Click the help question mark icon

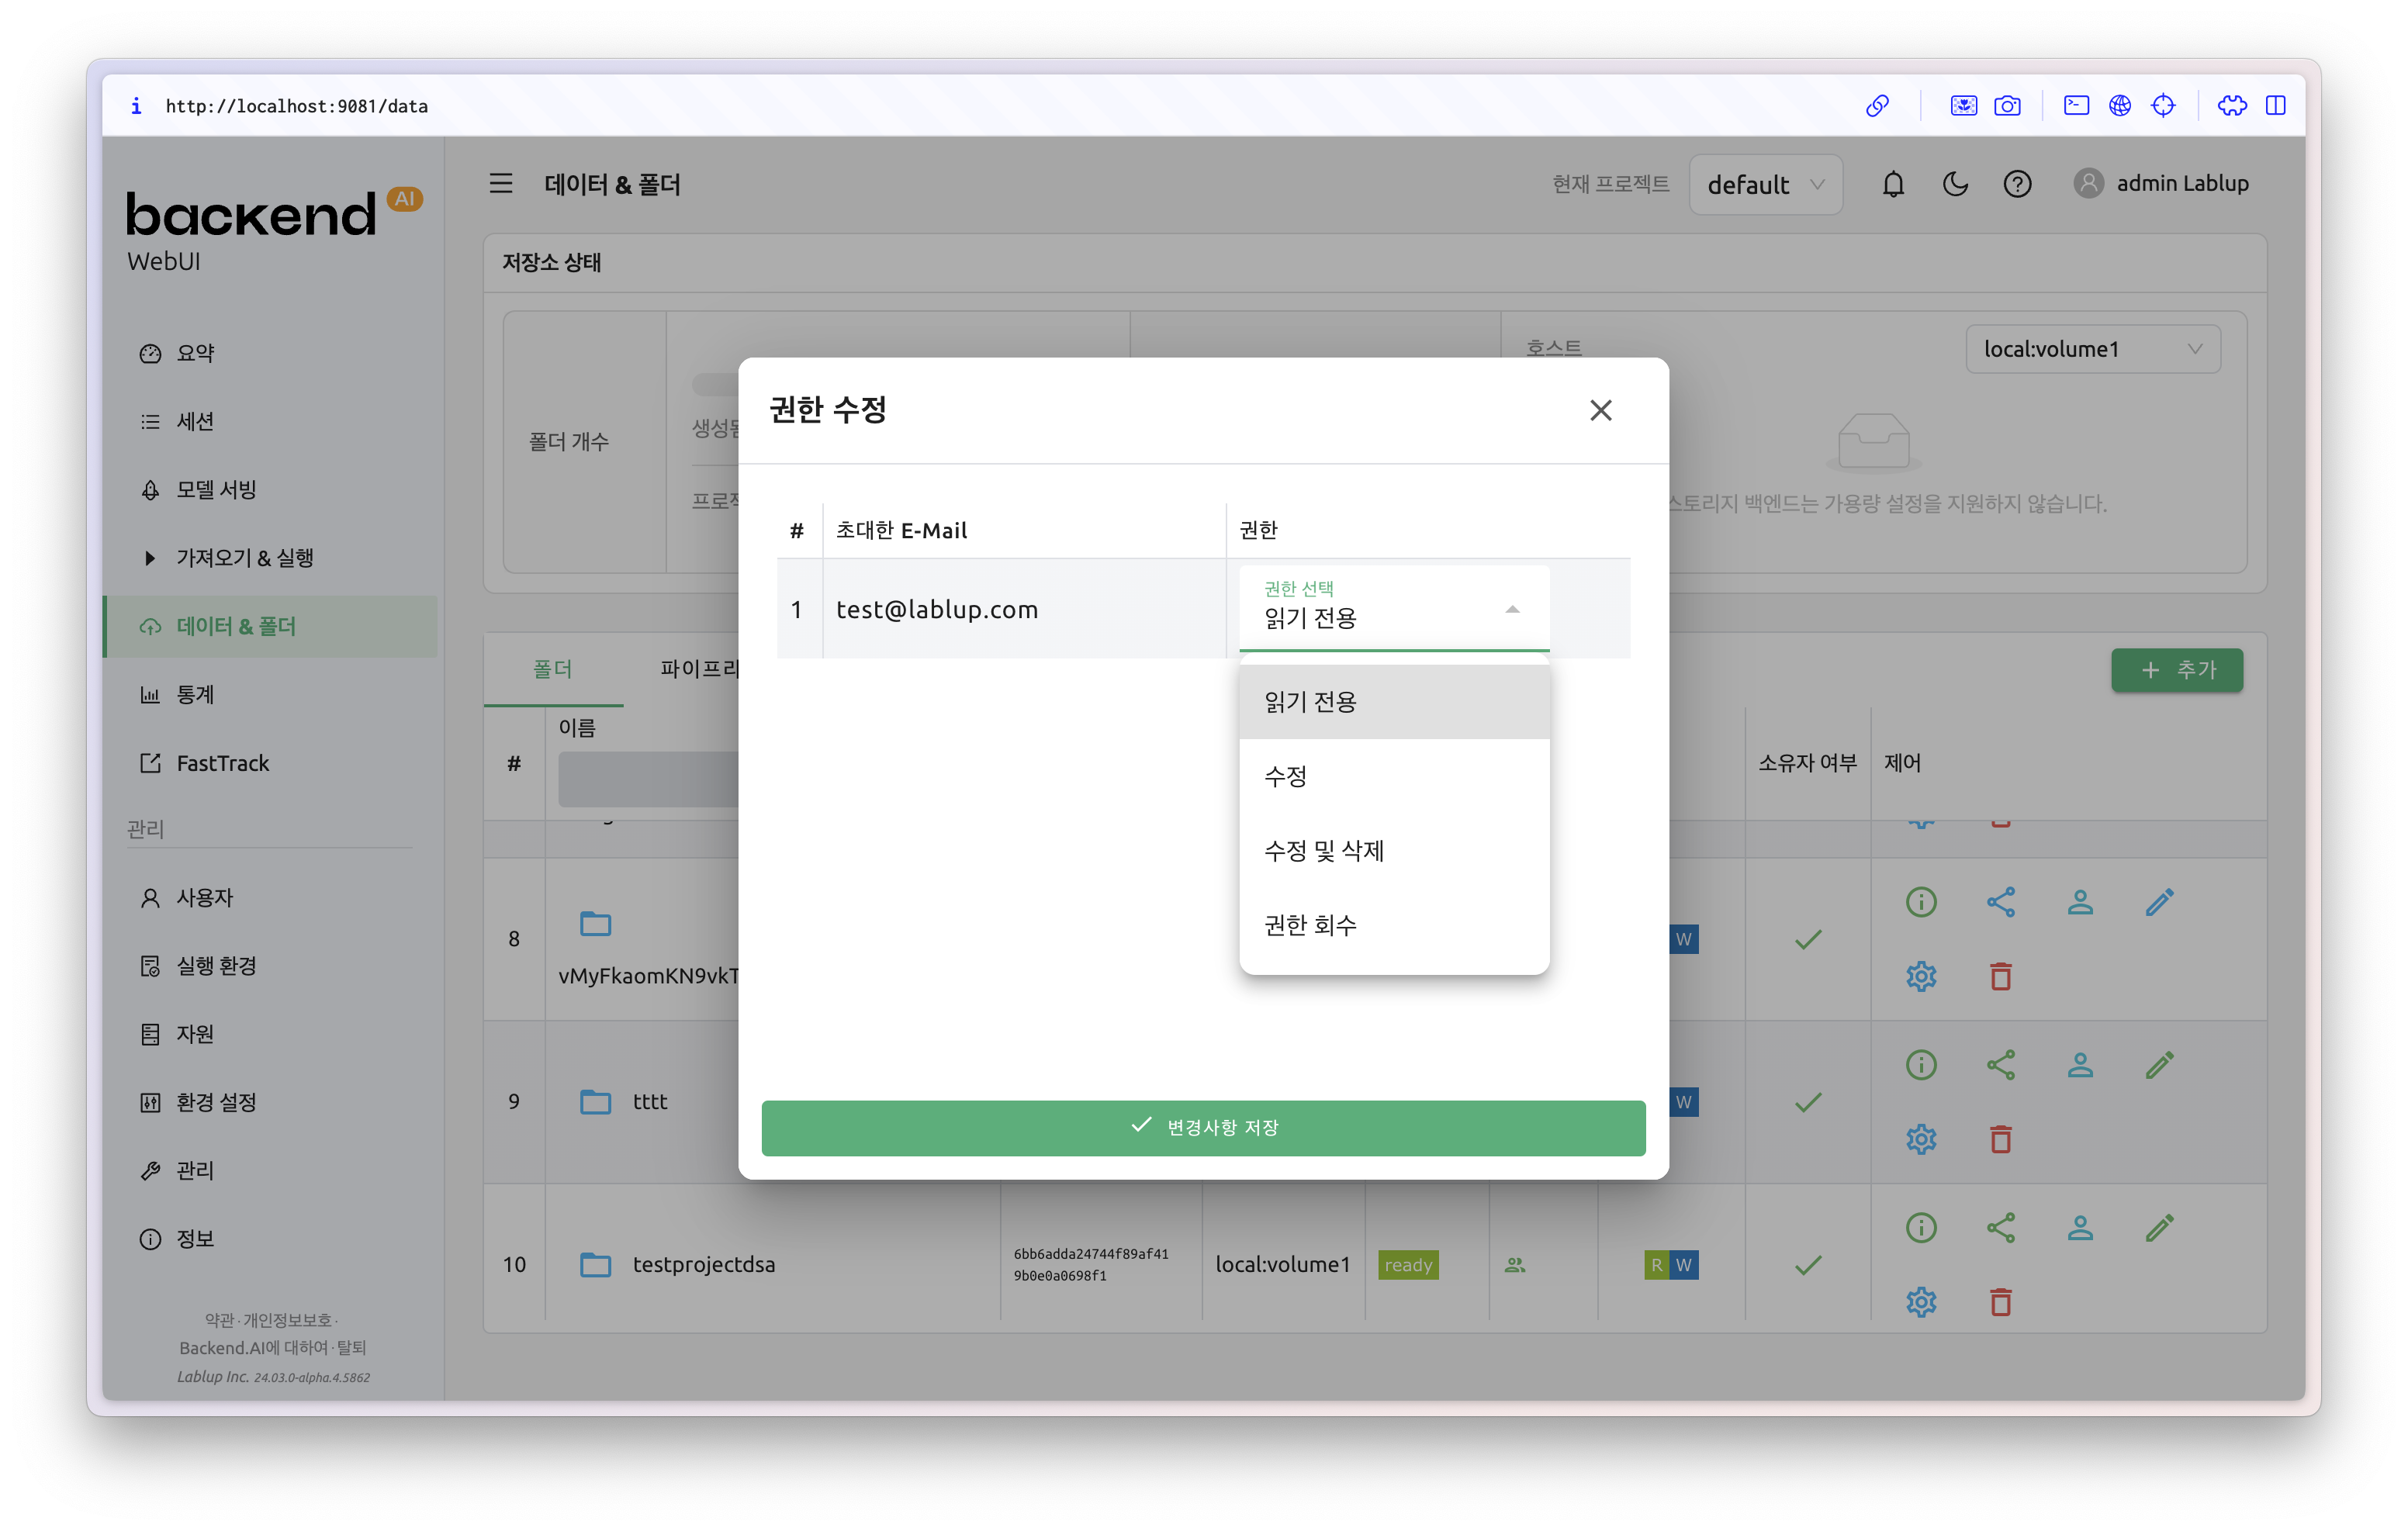tap(2017, 184)
